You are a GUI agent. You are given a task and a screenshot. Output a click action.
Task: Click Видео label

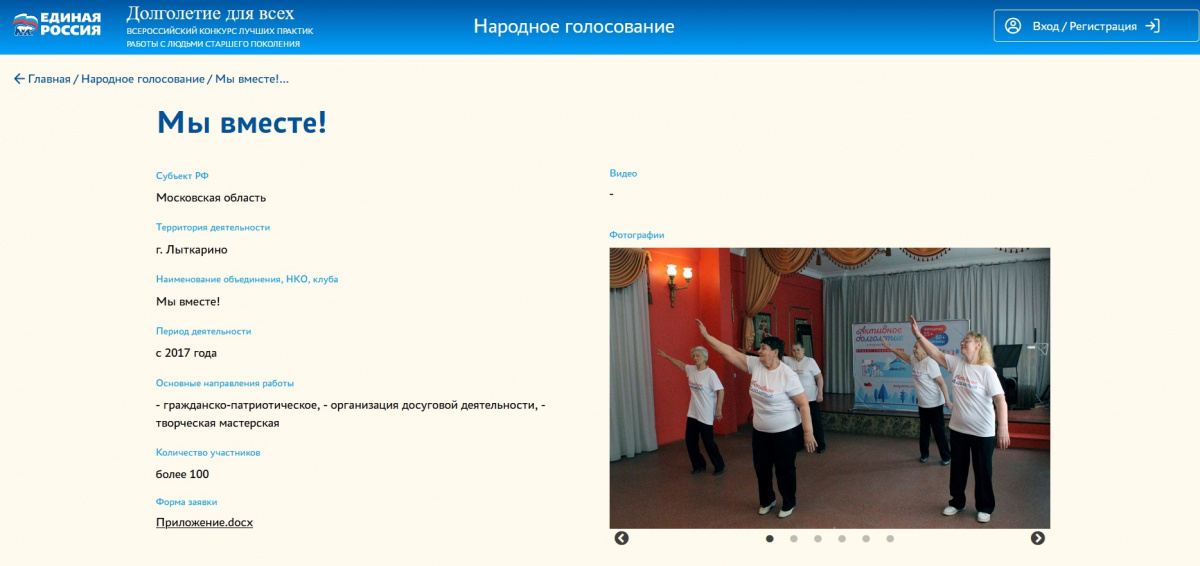click(623, 174)
